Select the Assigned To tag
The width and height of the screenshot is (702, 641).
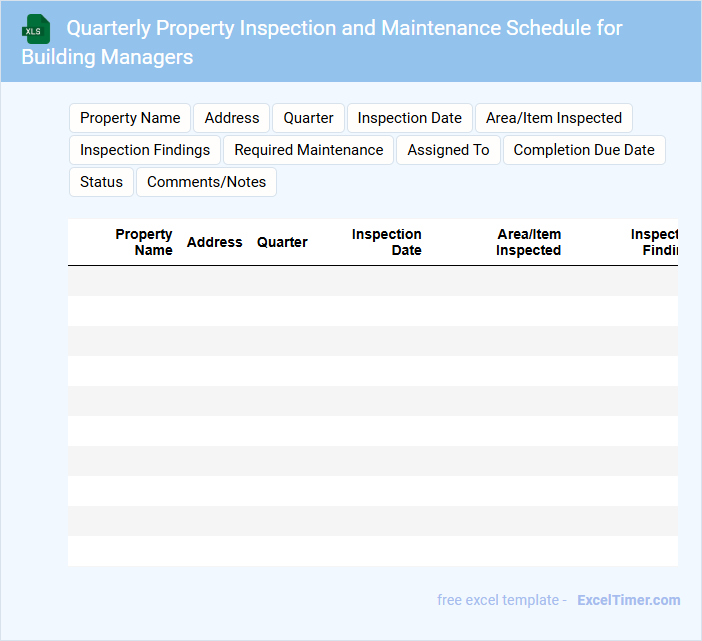pyautogui.click(x=448, y=150)
